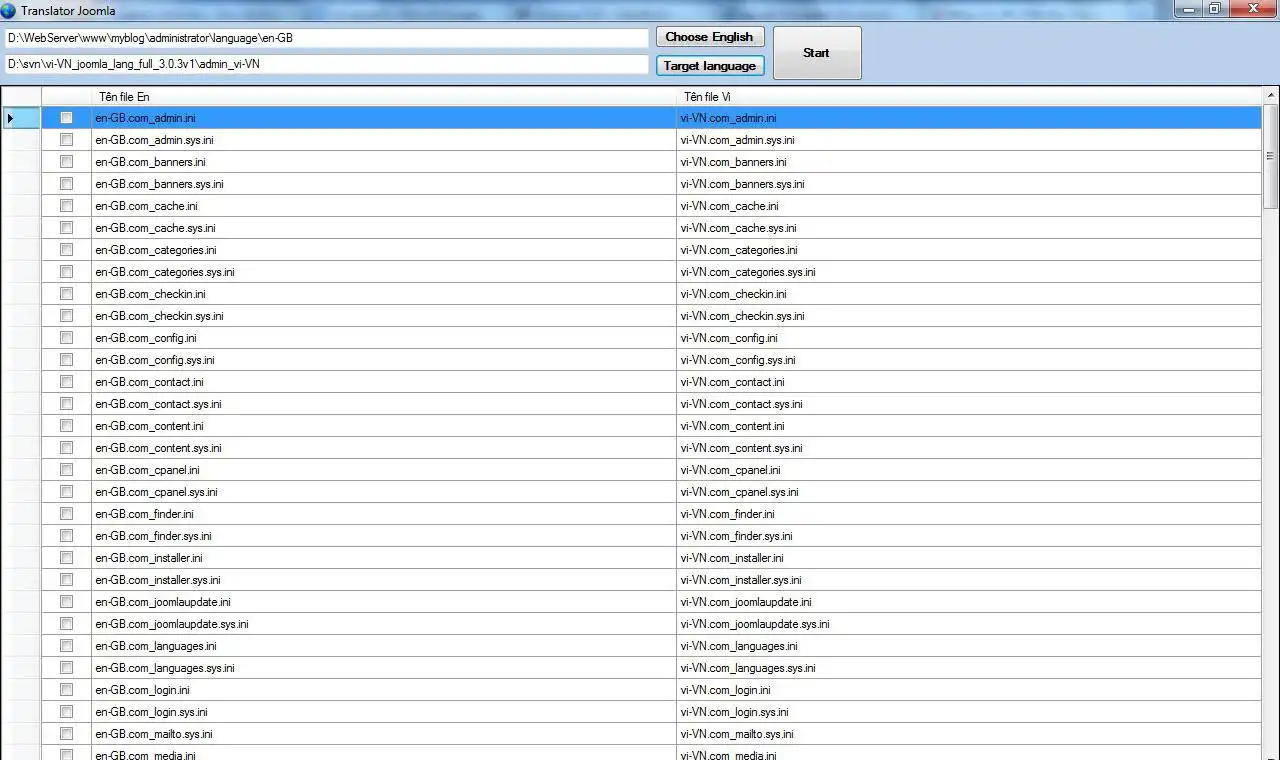Viewport: 1280px width, 760px height.
Task: Select the en-GB.com_contact.sys.ini cell
Action: coord(384,404)
